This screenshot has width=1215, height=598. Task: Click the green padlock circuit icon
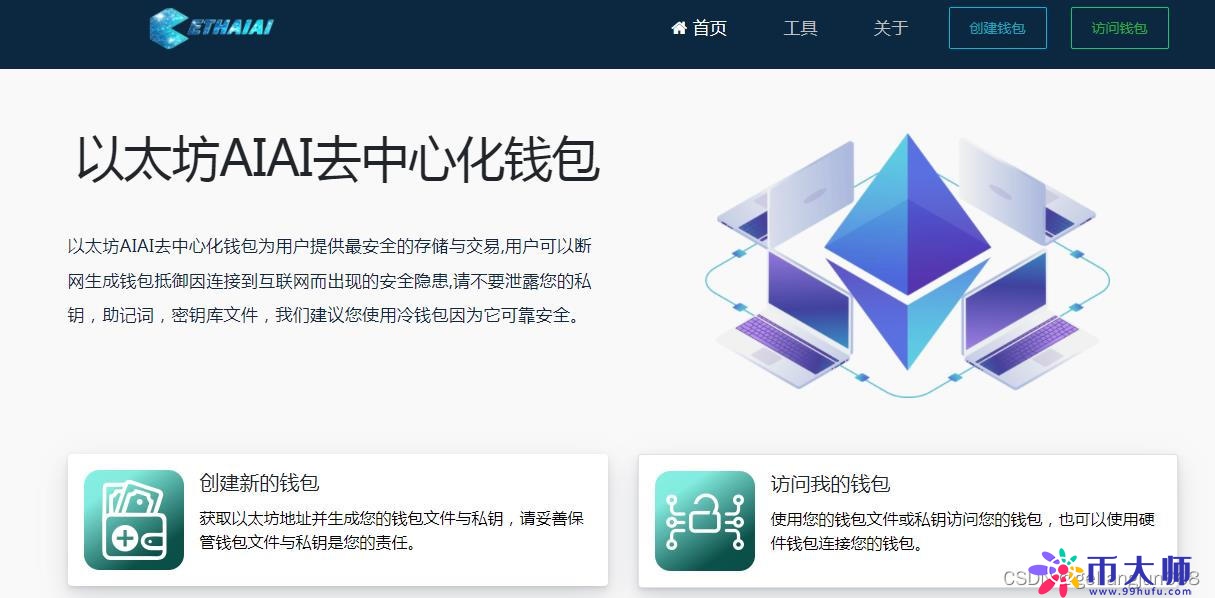point(705,520)
